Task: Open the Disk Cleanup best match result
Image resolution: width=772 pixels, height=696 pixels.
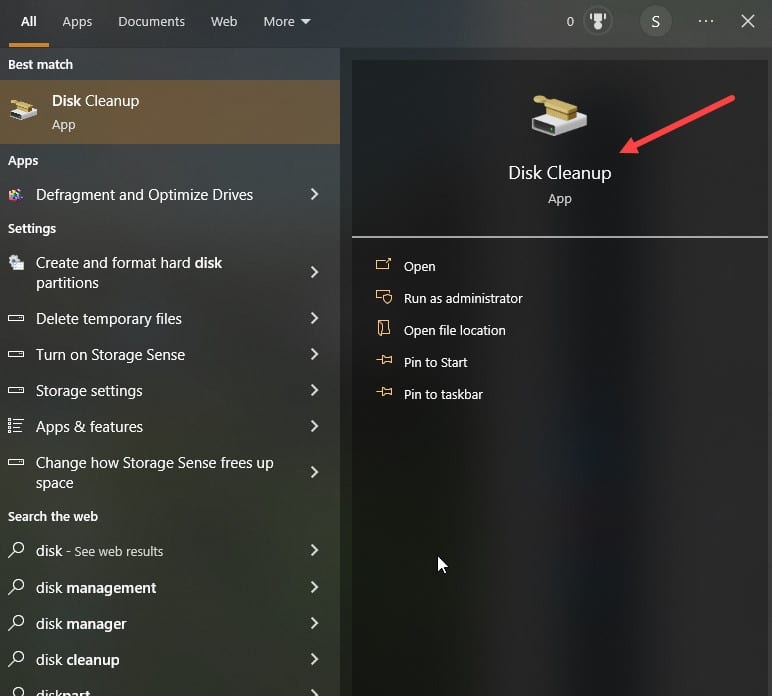Action: 170,112
